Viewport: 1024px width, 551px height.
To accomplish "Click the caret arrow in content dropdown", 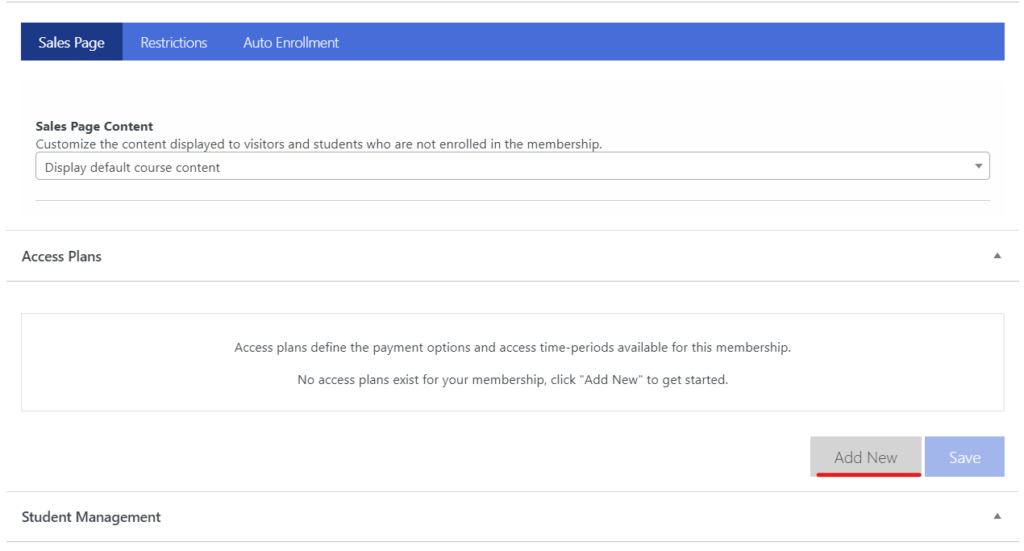I will pyautogui.click(x=978, y=166).
